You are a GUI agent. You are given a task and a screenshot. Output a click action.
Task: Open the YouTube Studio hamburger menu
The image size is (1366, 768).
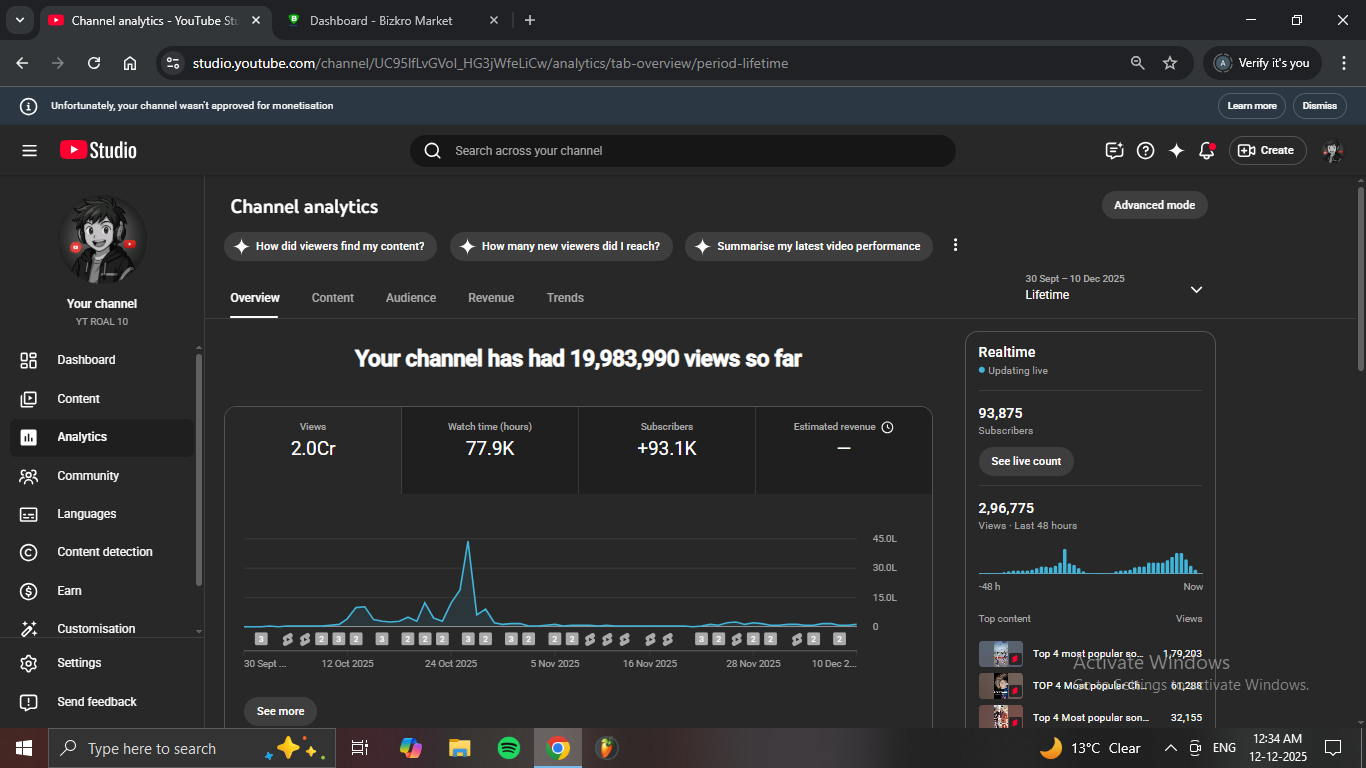29,151
